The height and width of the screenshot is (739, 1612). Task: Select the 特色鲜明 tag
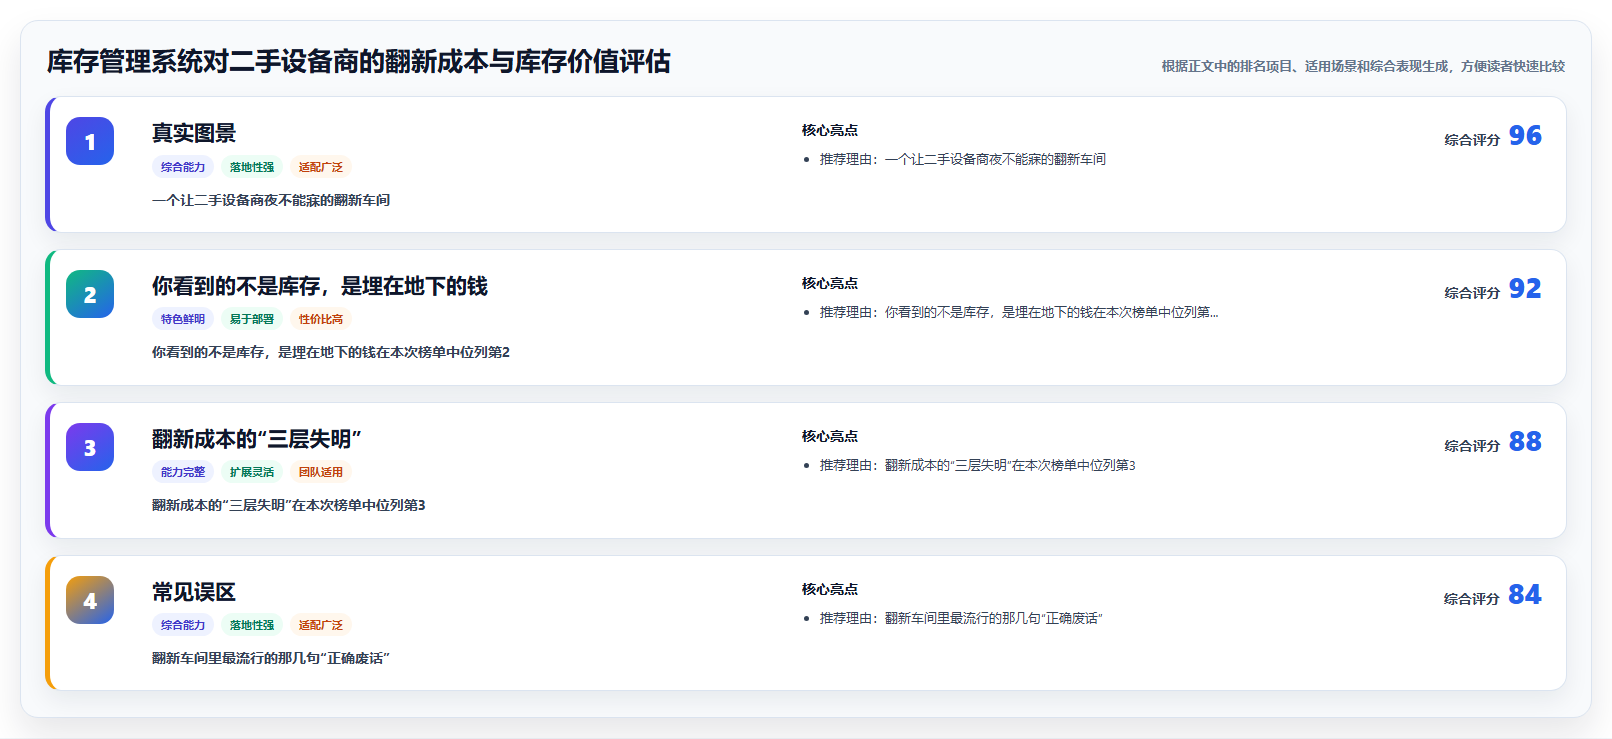pos(183,319)
